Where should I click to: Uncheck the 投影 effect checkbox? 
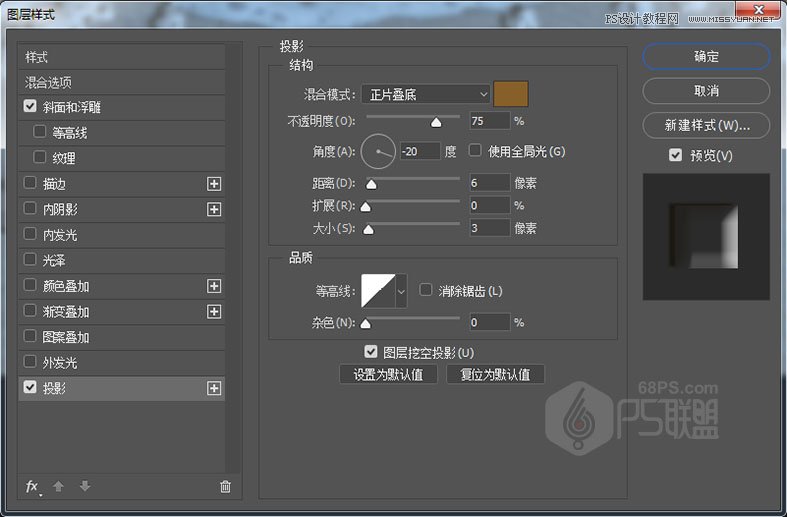30,387
